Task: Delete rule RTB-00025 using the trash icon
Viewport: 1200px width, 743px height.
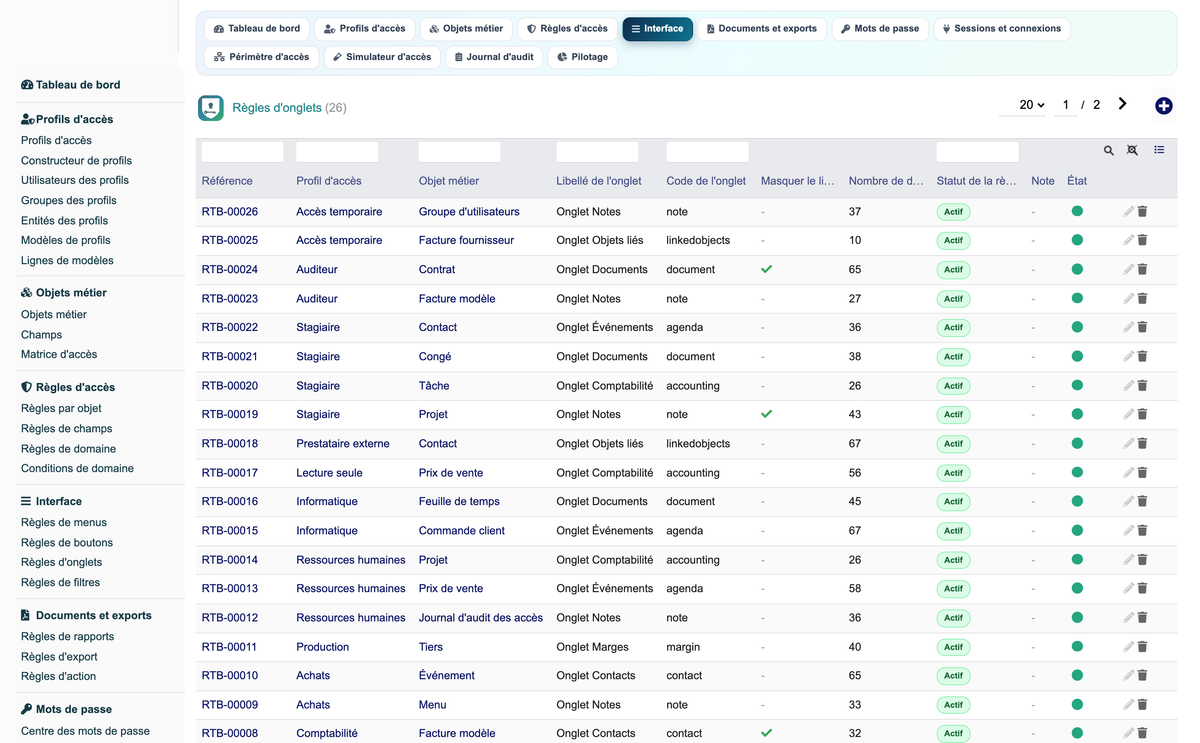Action: pyautogui.click(x=1142, y=240)
